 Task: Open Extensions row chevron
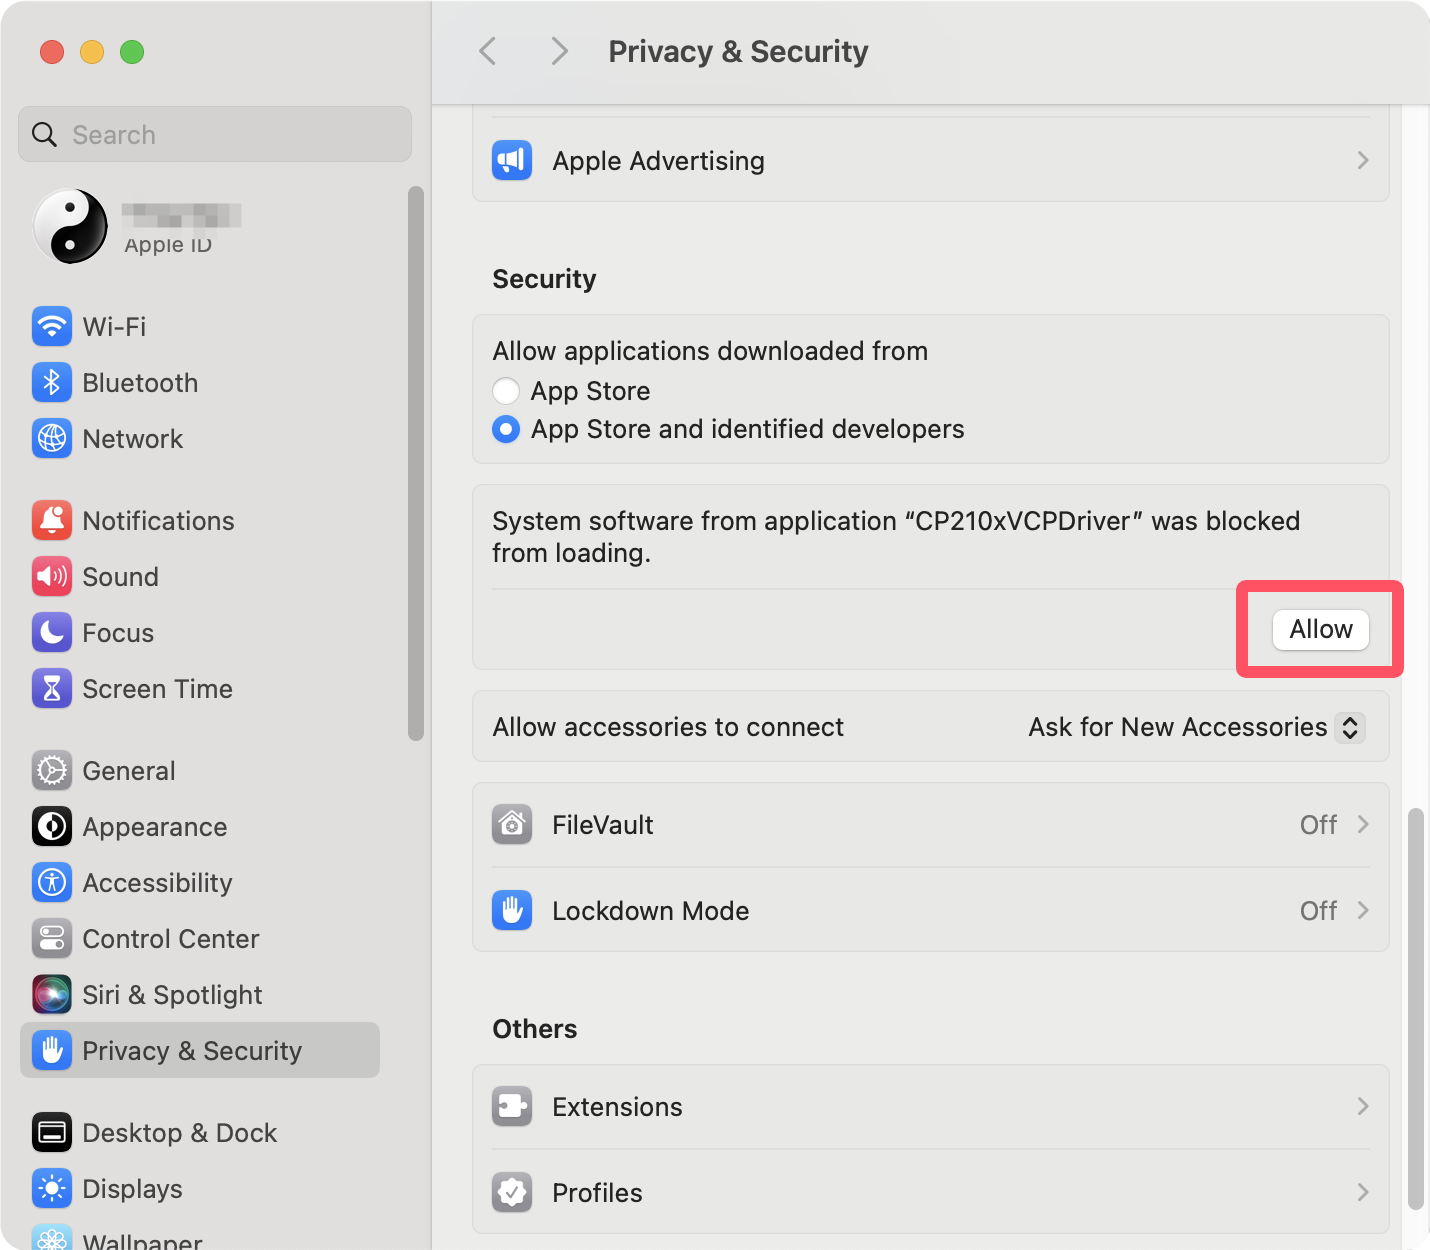point(1362,1107)
